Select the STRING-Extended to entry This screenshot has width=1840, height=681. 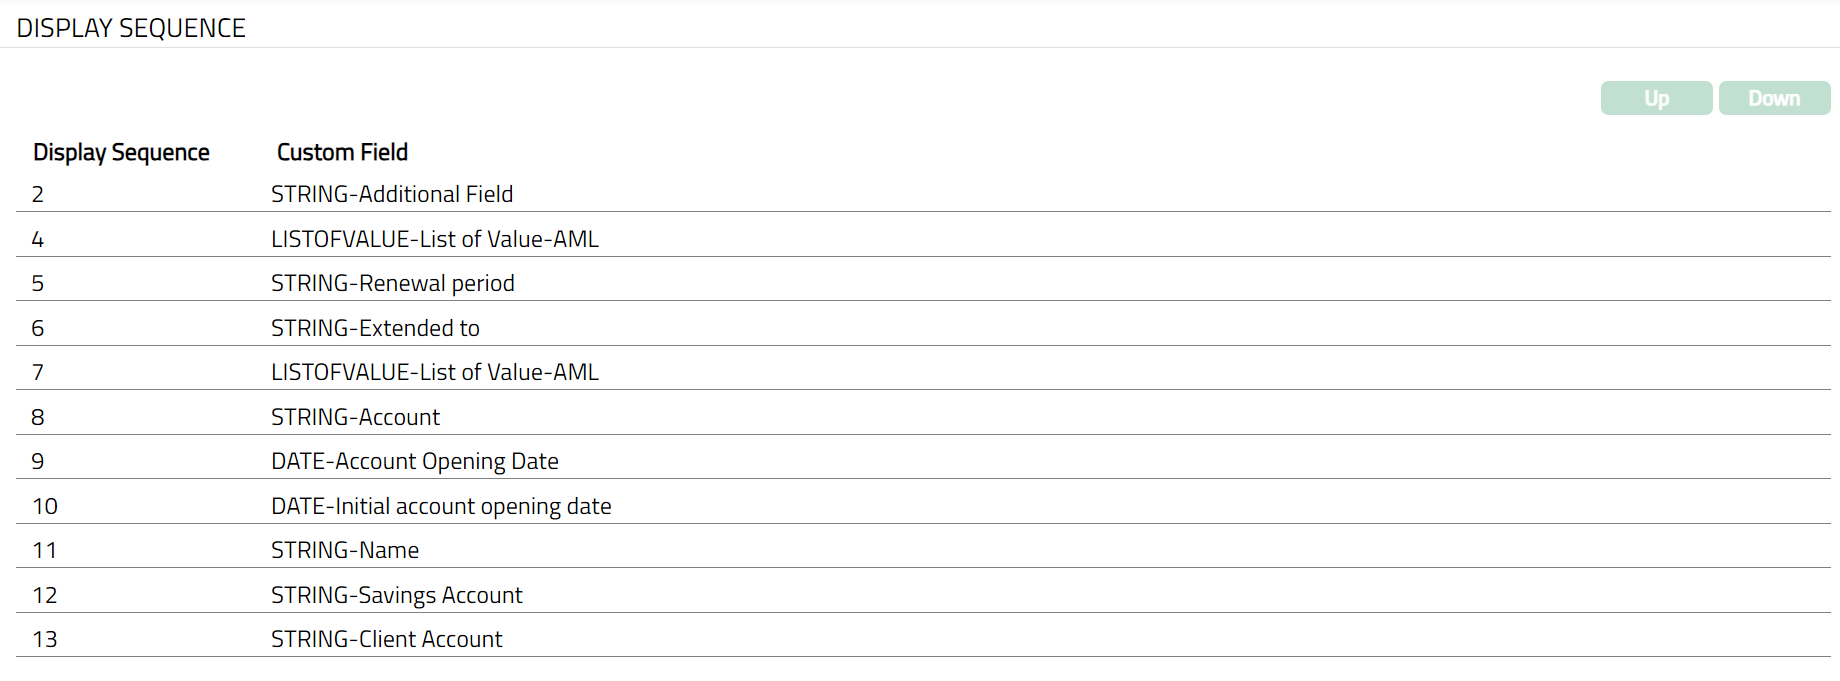[x=375, y=328]
